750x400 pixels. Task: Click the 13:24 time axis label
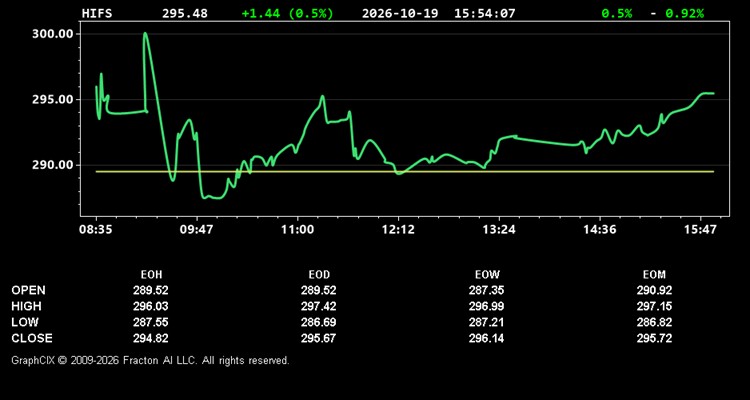pos(499,230)
